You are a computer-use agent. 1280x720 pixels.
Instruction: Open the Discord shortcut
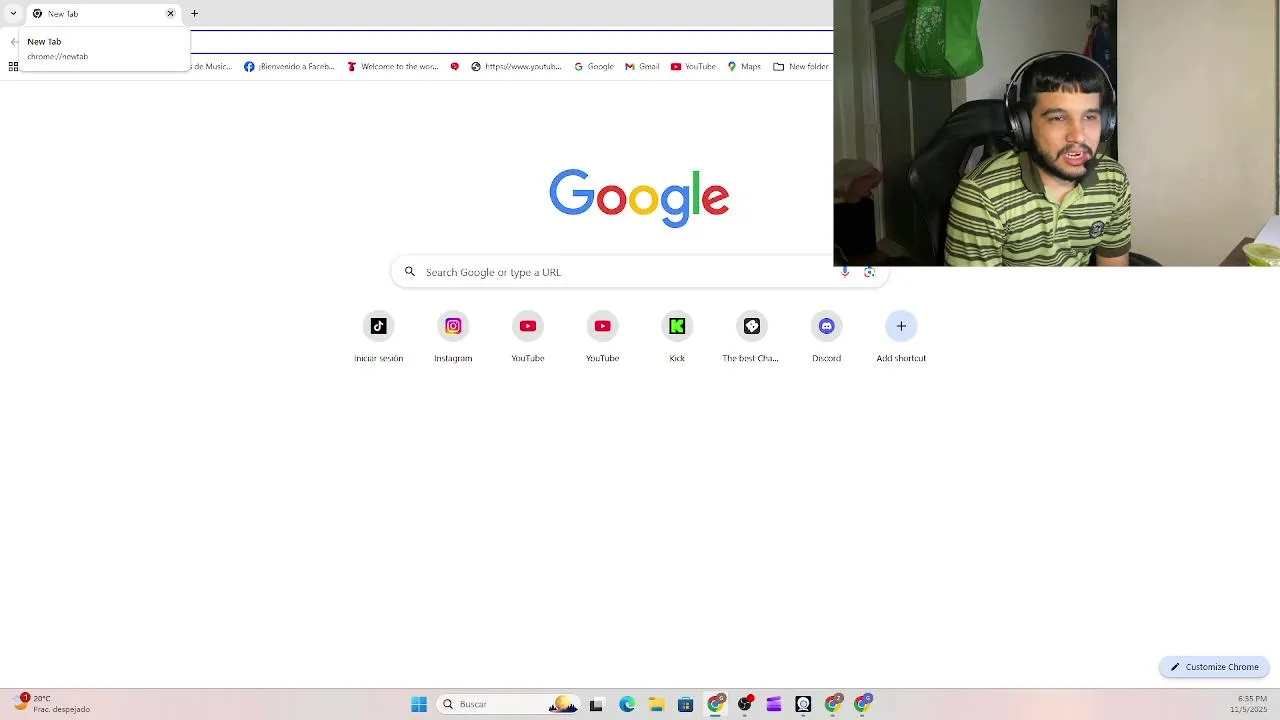826,337
